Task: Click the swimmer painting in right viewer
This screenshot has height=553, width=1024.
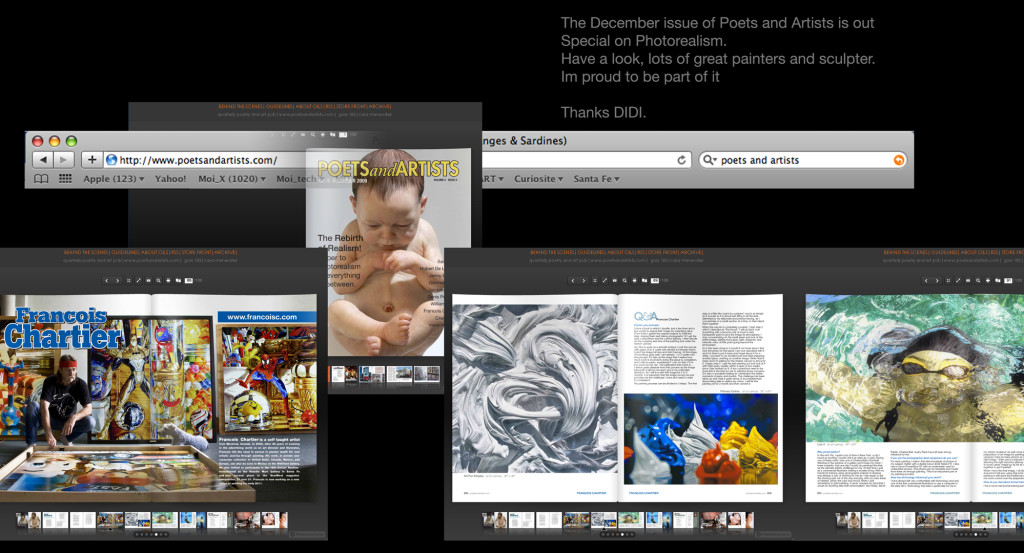Action: coord(915,368)
